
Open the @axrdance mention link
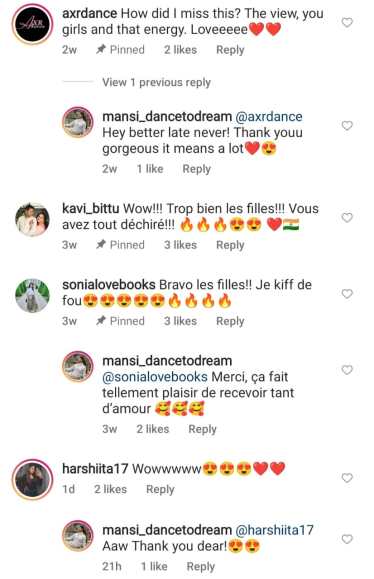[x=269, y=117]
